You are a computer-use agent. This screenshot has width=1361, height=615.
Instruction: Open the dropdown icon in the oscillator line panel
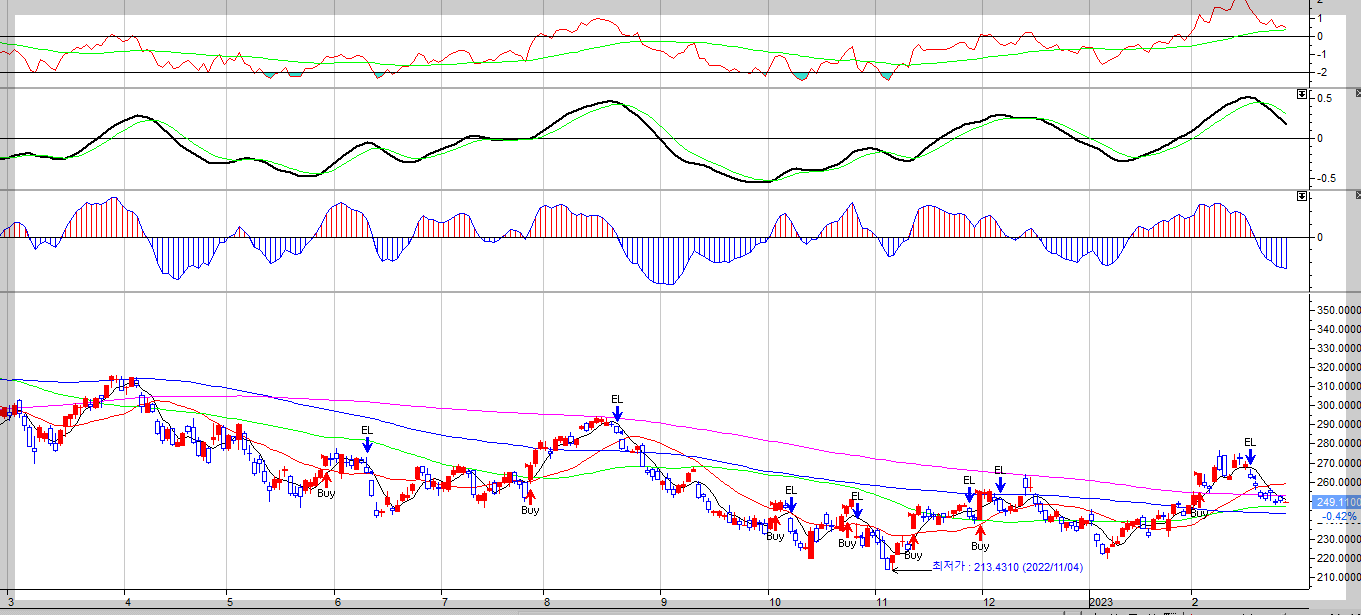coord(1301,94)
